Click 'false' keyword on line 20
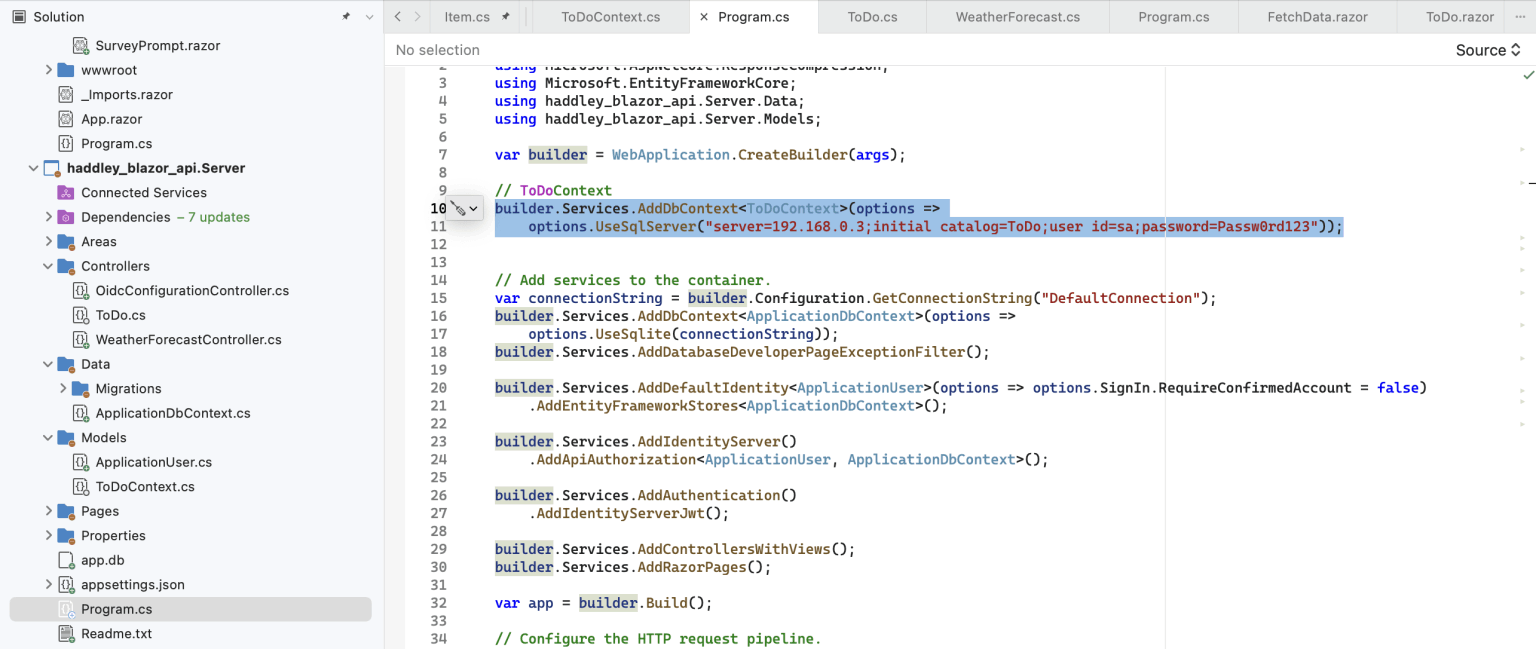 [1398, 387]
